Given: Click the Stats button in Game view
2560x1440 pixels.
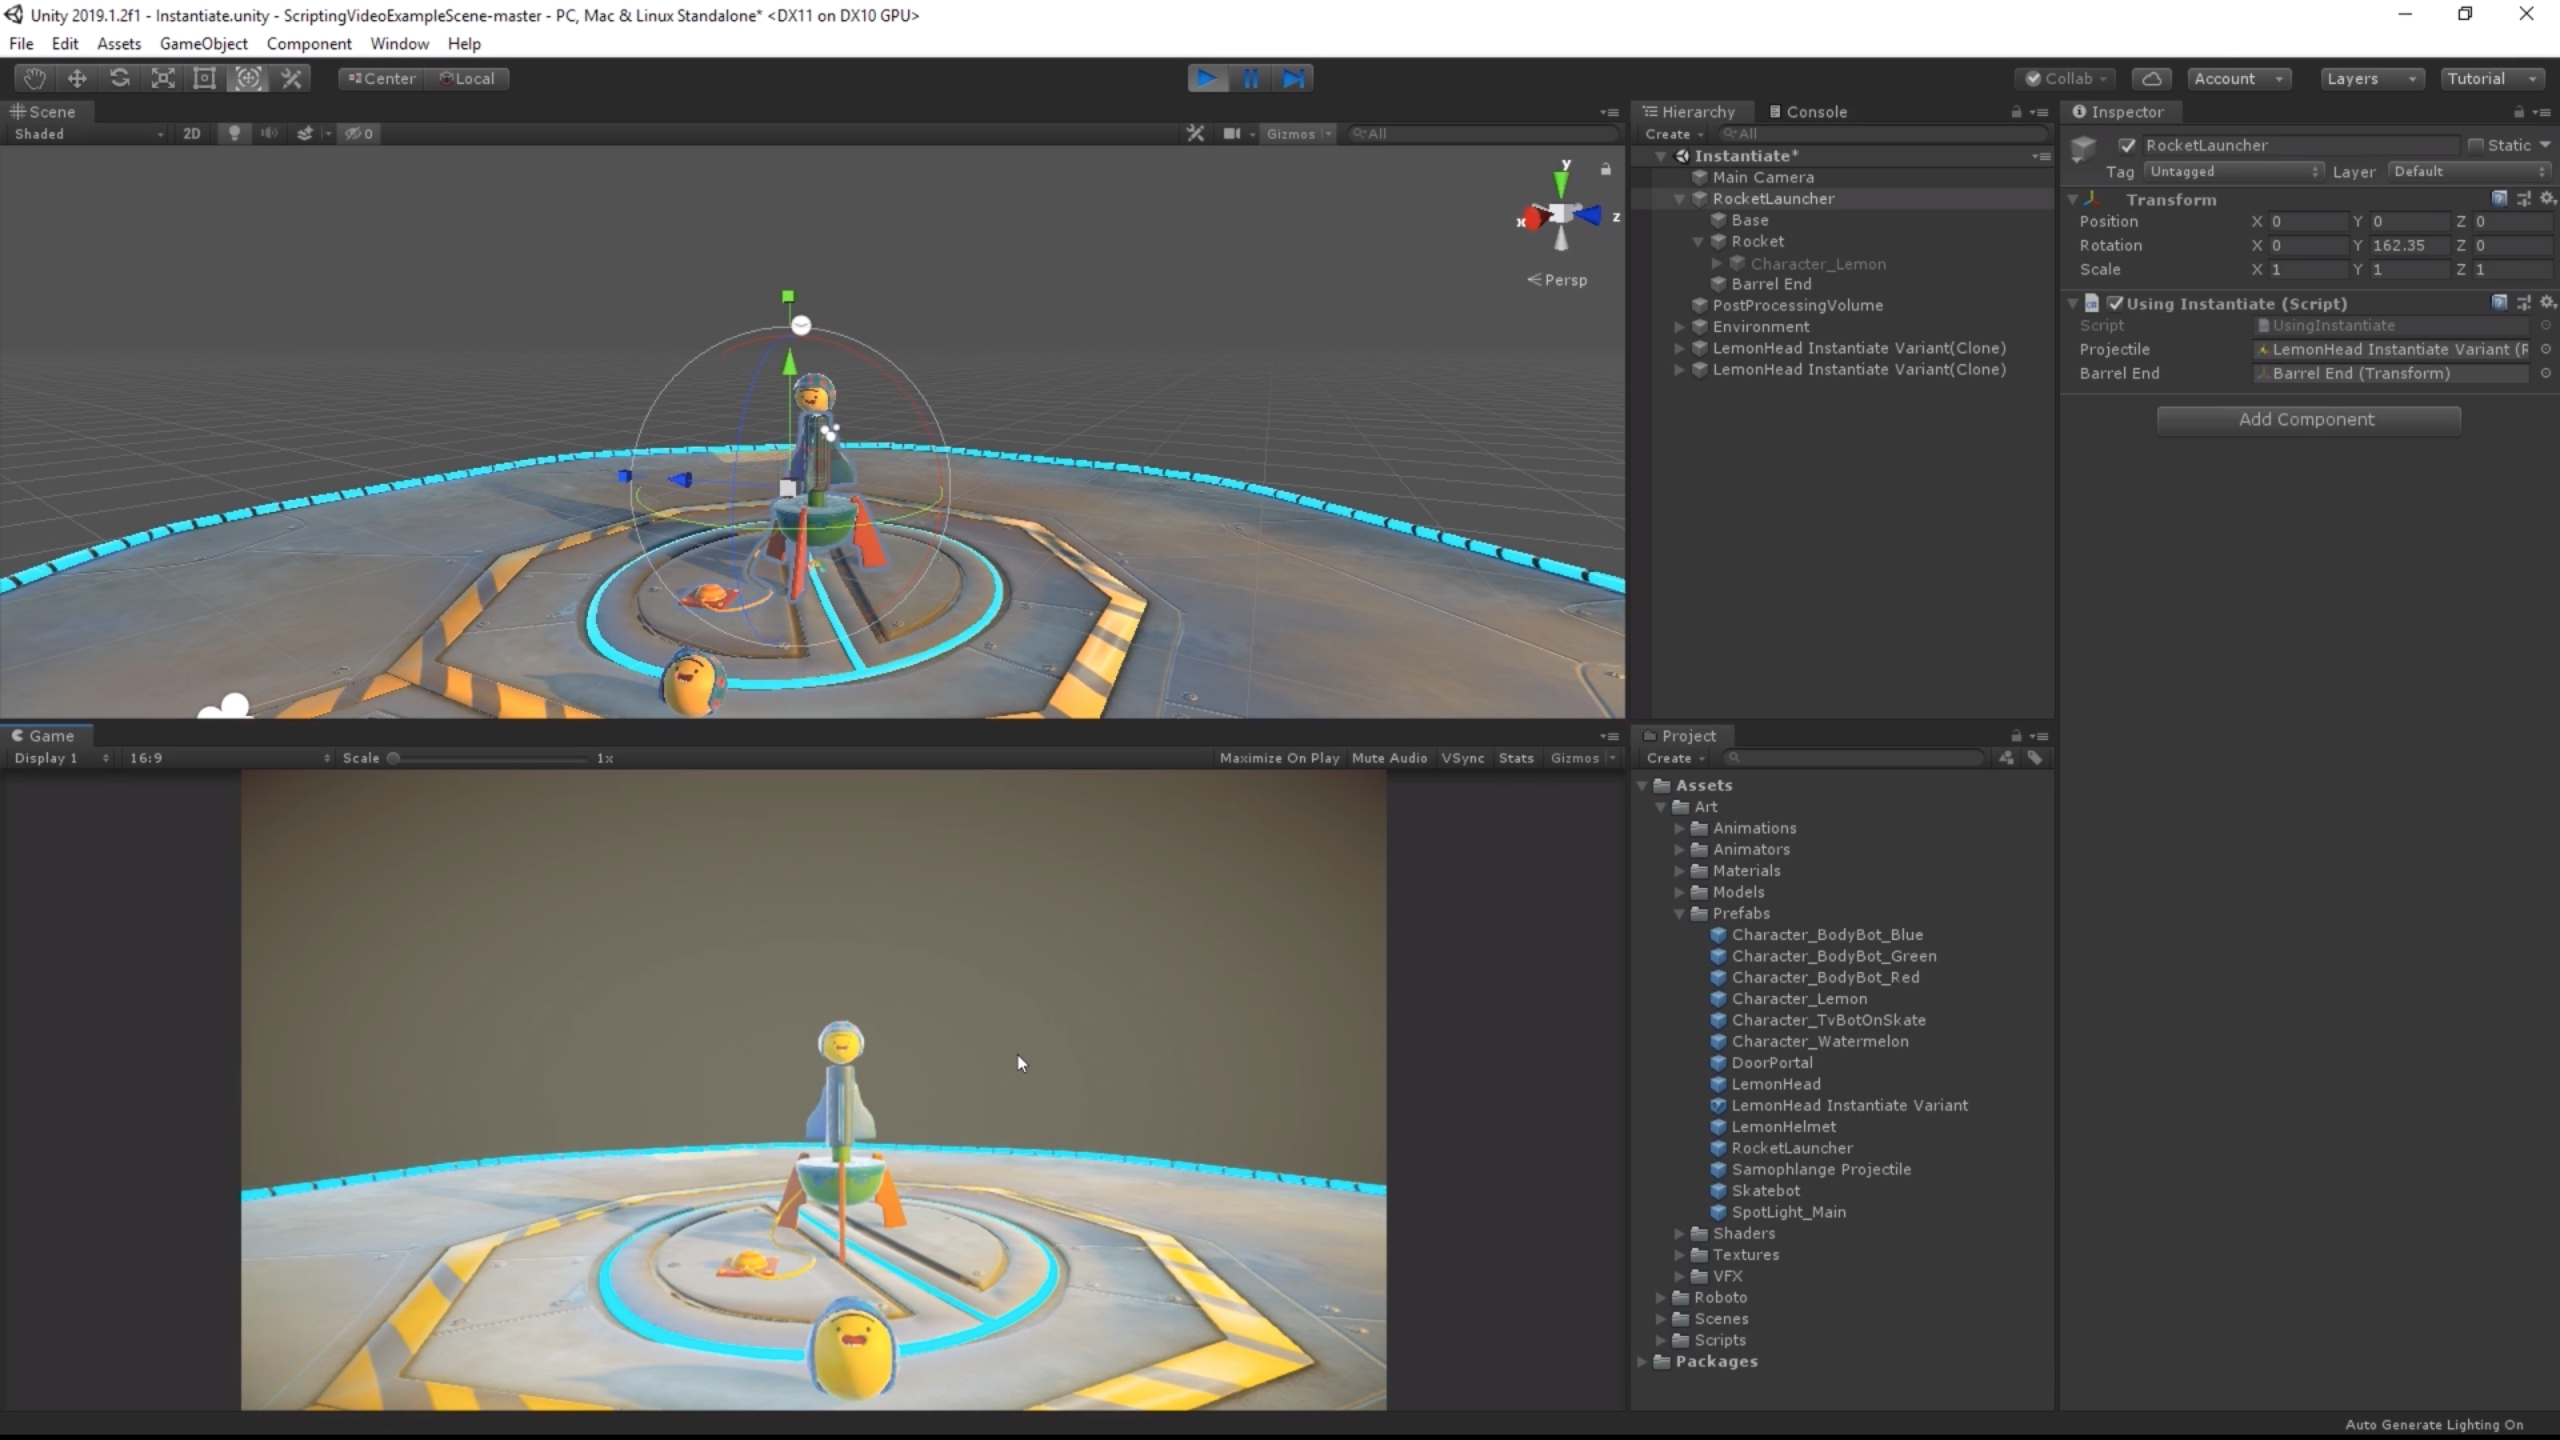Looking at the screenshot, I should 1516,756.
